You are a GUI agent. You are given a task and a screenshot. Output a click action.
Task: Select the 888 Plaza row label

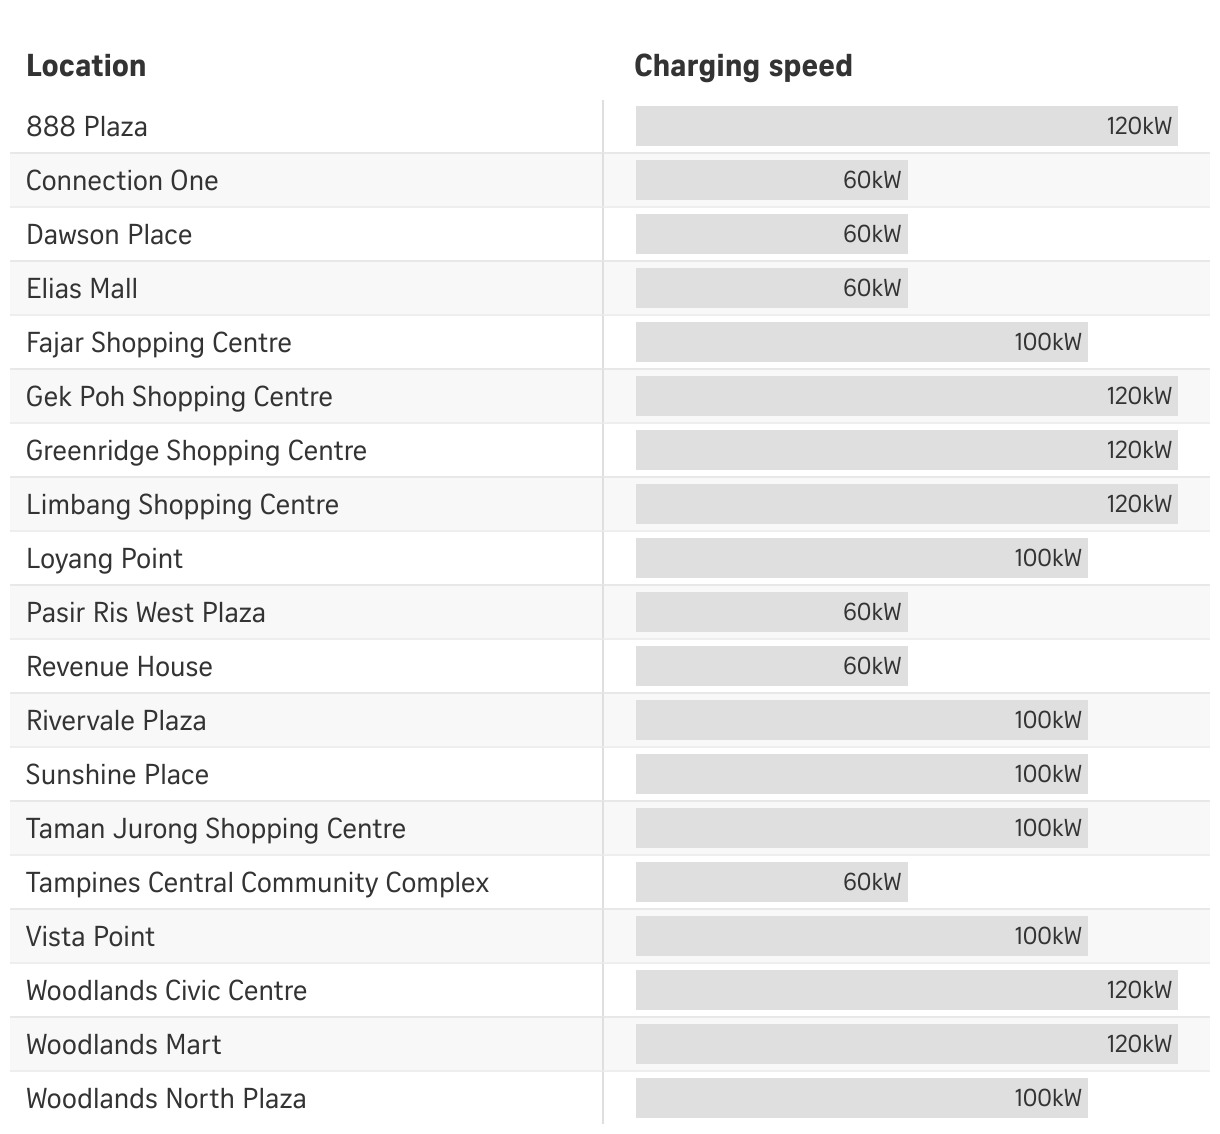[87, 127]
